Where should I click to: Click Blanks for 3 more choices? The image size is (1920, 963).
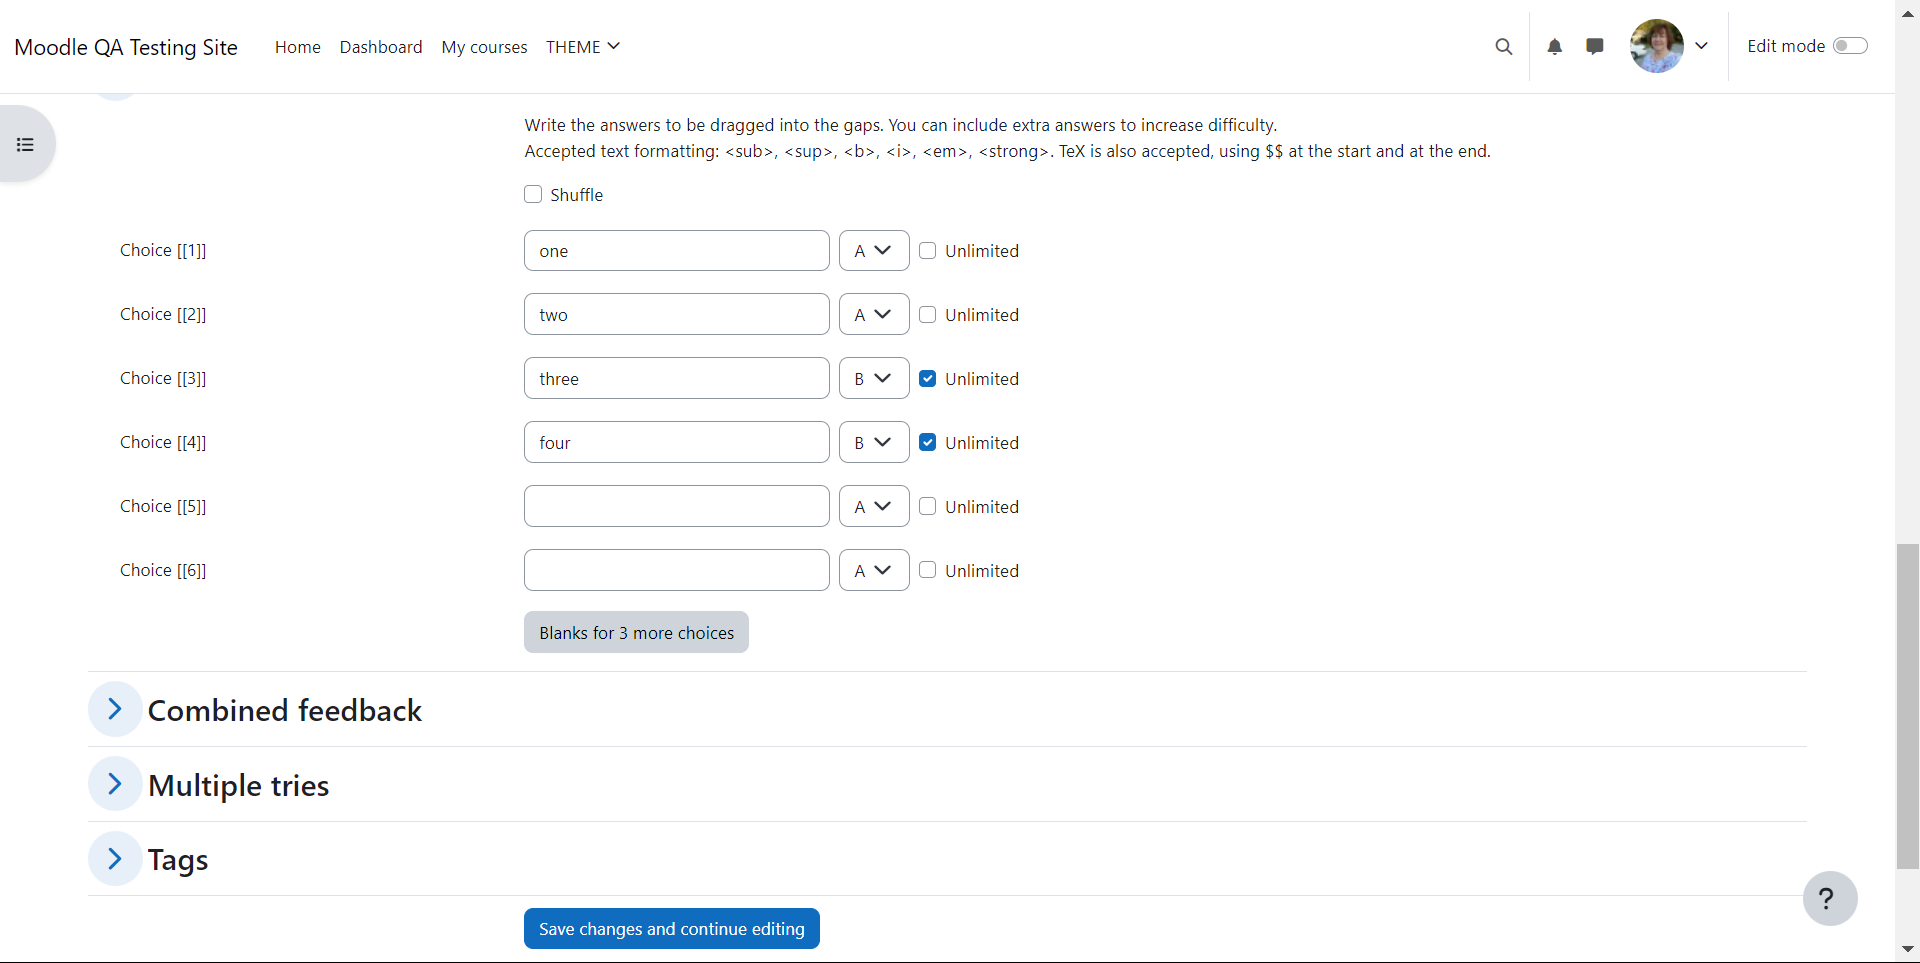[636, 632]
